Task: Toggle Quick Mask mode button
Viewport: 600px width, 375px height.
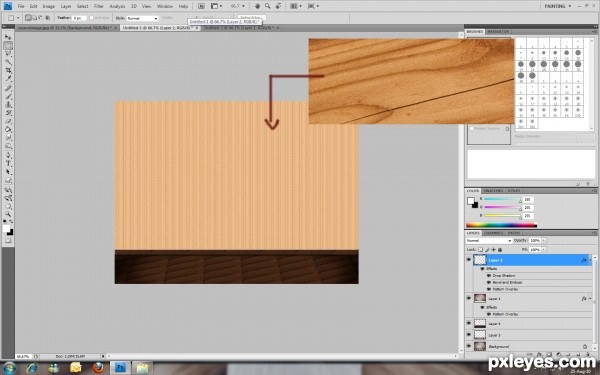Action: point(8,241)
